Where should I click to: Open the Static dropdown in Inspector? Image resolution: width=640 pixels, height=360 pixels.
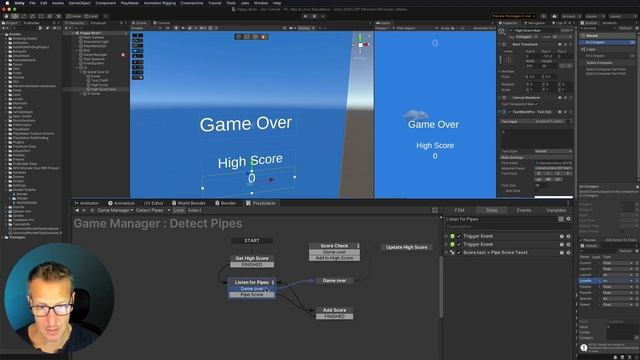click(566, 31)
